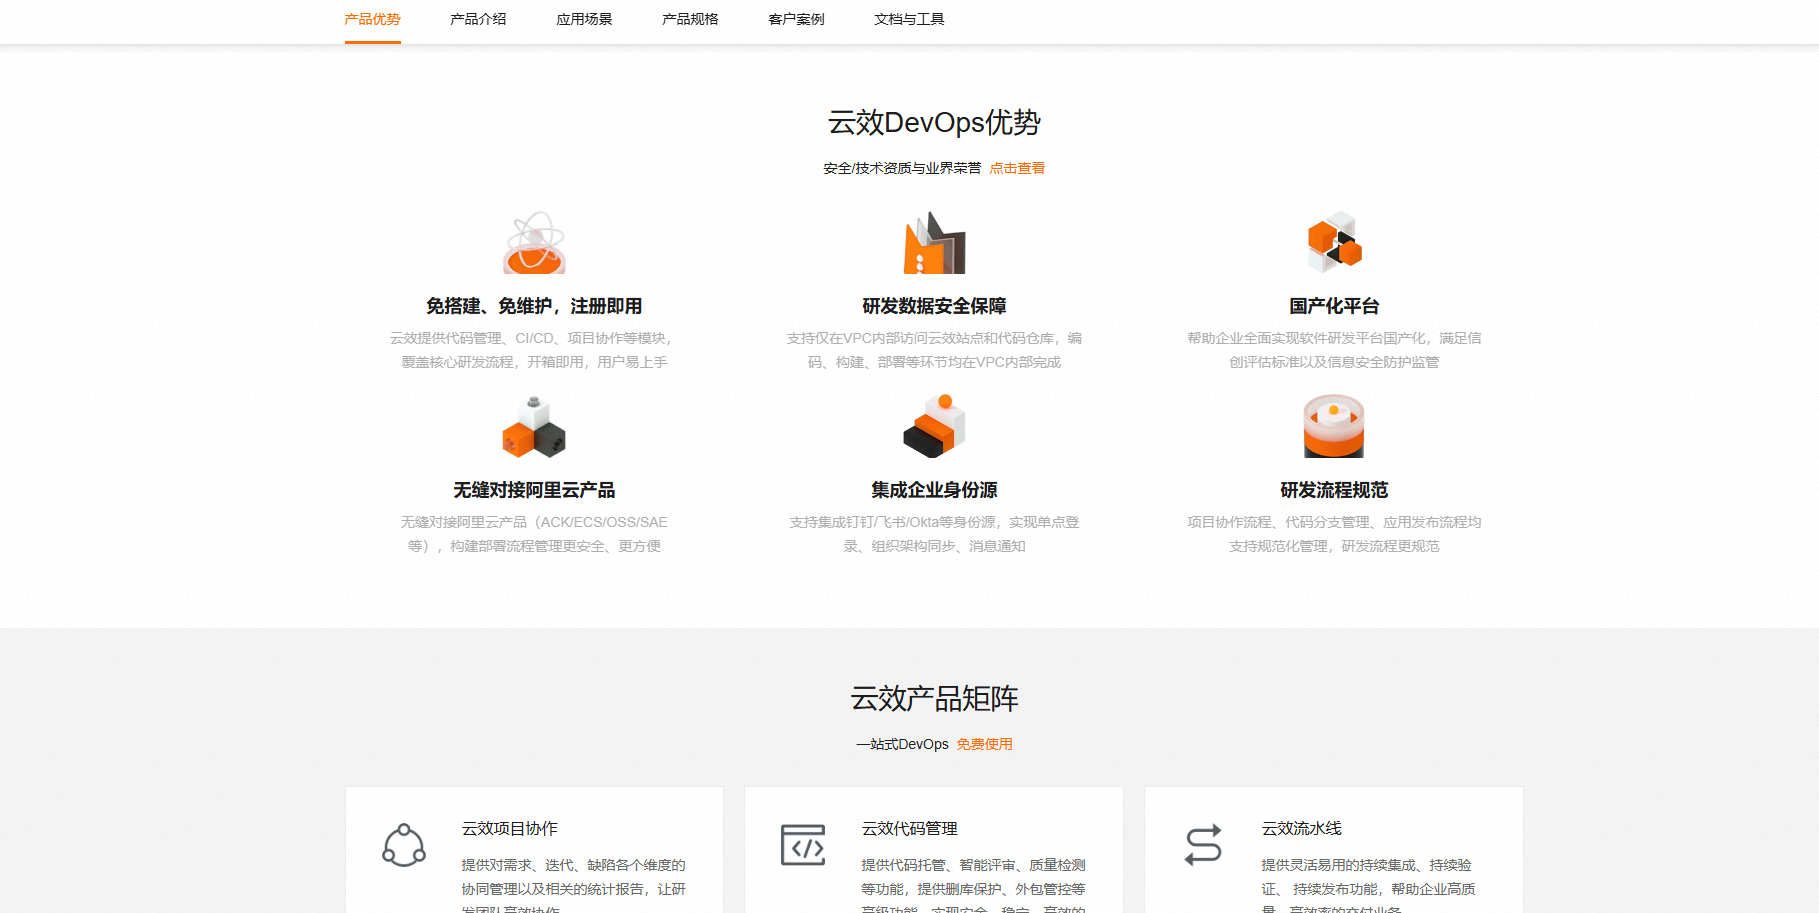Click description starting 项目协作流程
Screen dimensions: 1819x913
coord(1334,534)
